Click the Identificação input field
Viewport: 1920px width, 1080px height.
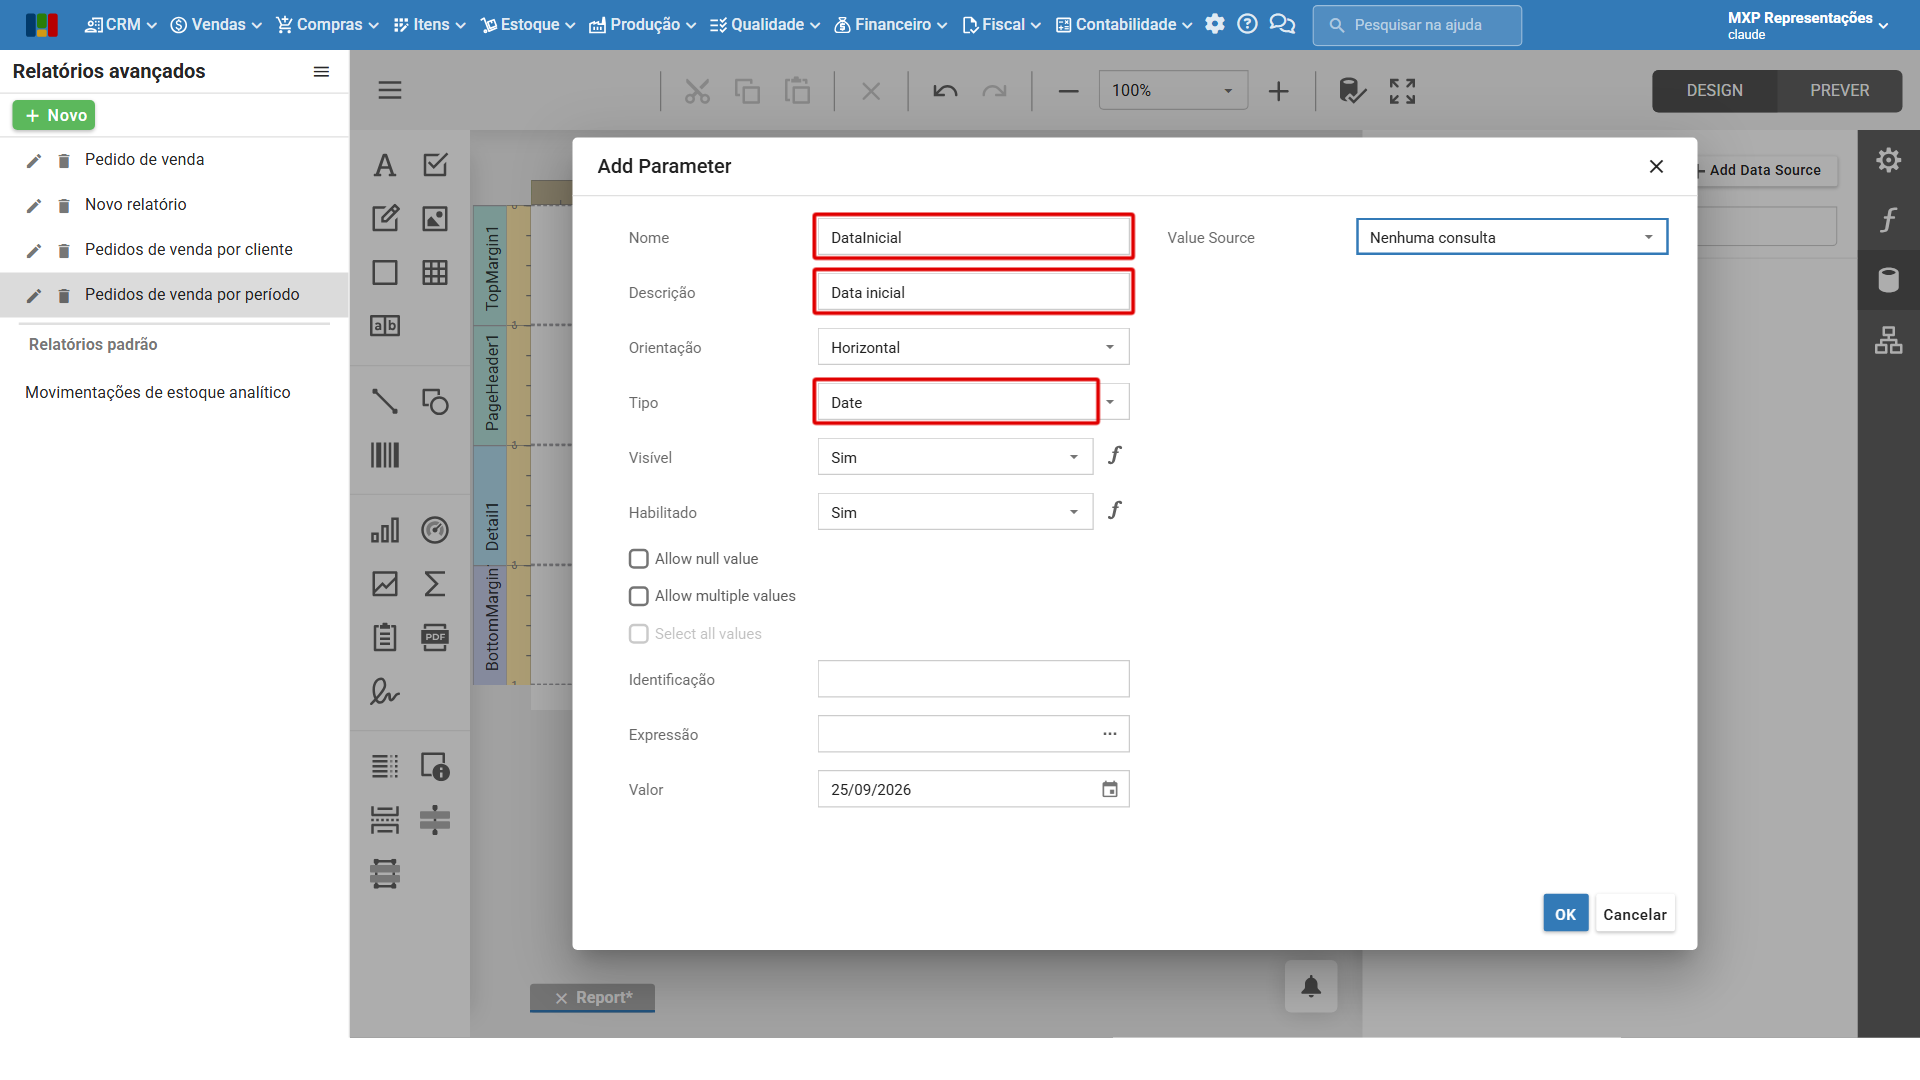(973, 679)
